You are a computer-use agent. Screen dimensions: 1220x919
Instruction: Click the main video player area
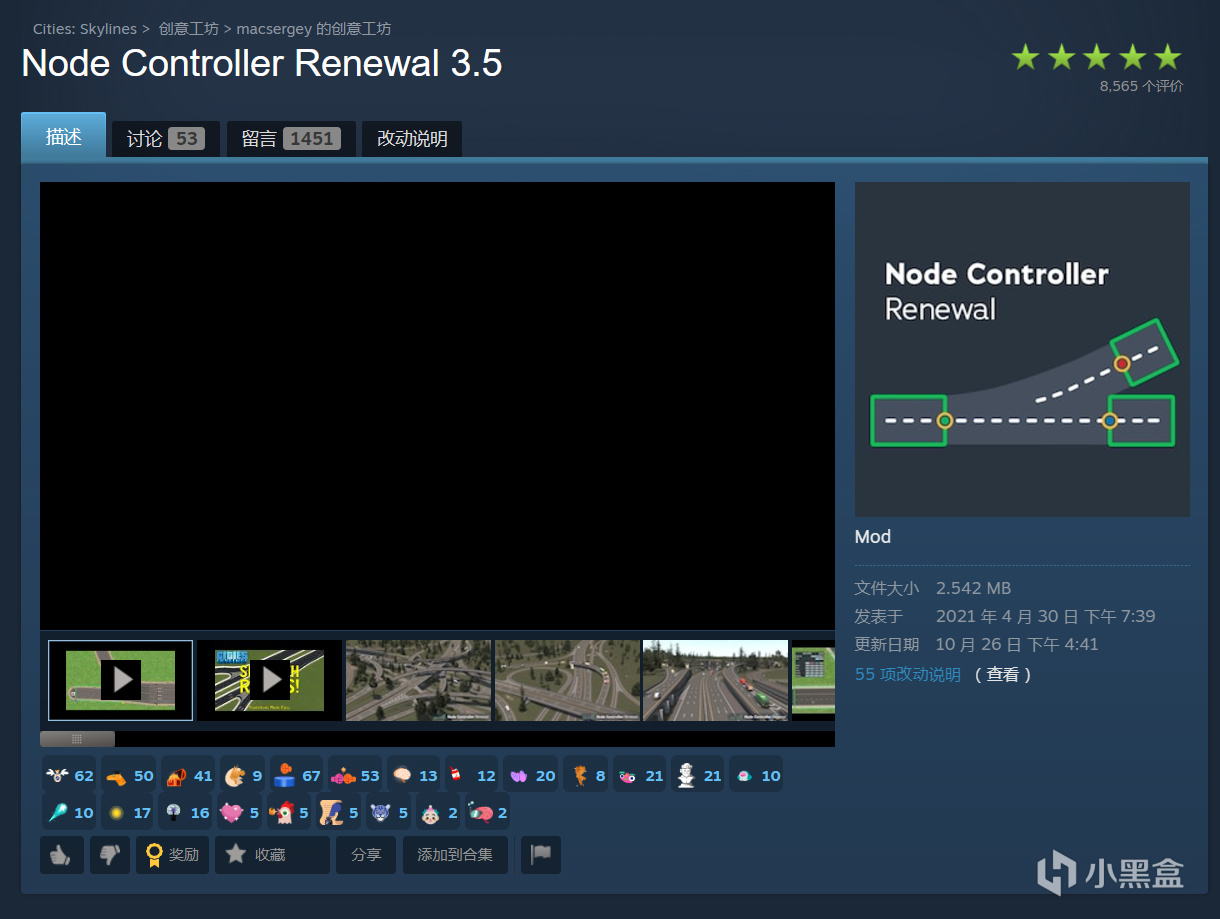coord(437,405)
